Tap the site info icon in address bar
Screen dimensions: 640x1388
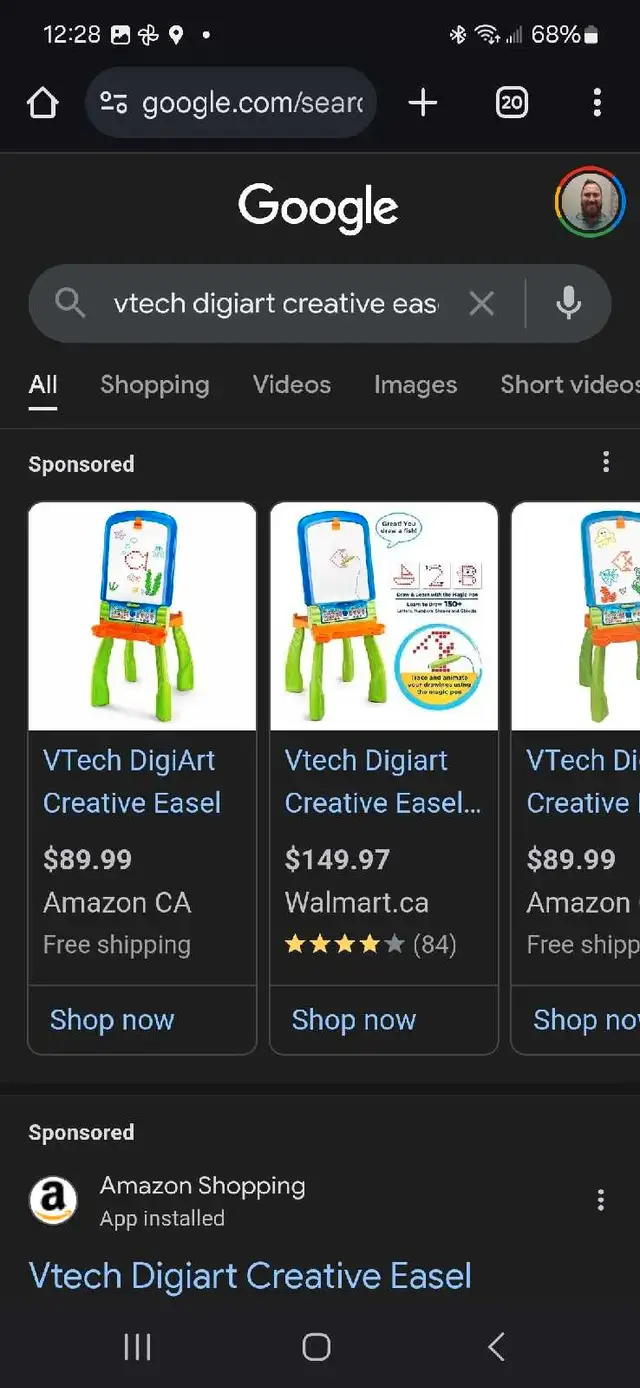pyautogui.click(x=114, y=102)
